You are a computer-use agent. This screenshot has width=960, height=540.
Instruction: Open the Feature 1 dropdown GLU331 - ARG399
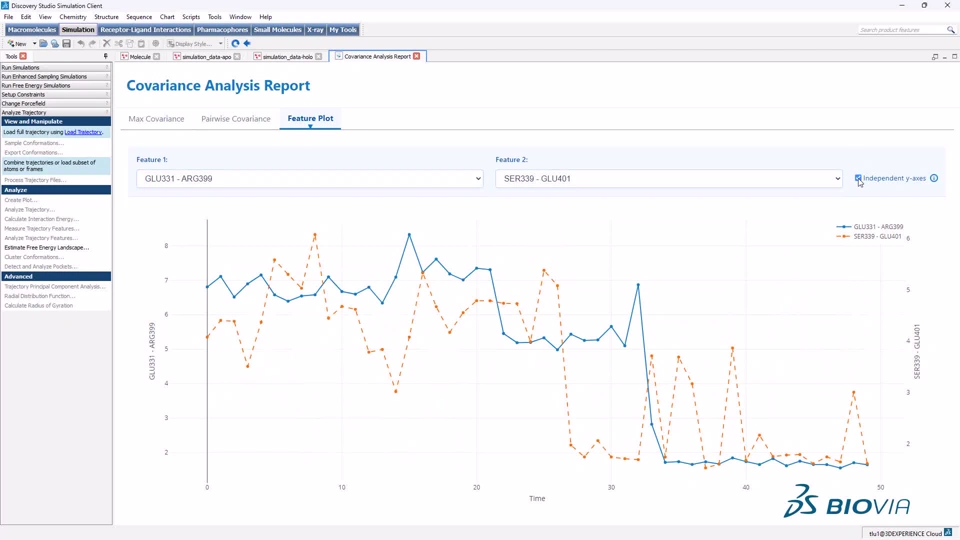(x=310, y=179)
